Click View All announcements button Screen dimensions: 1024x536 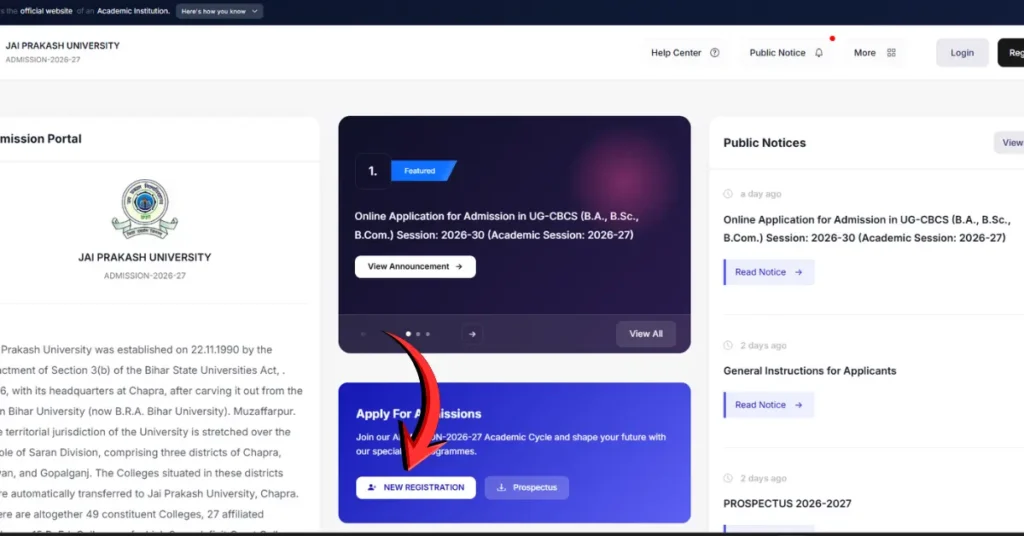(645, 334)
